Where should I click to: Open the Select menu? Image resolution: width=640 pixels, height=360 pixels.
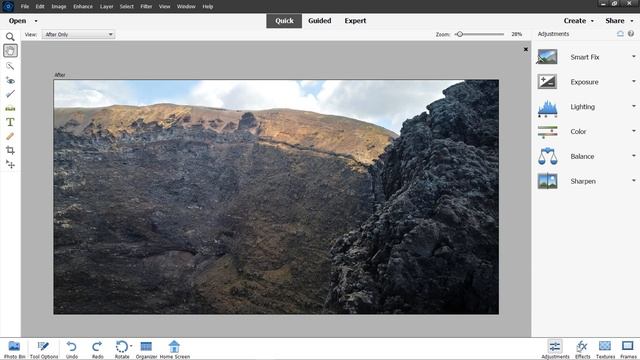(x=127, y=7)
